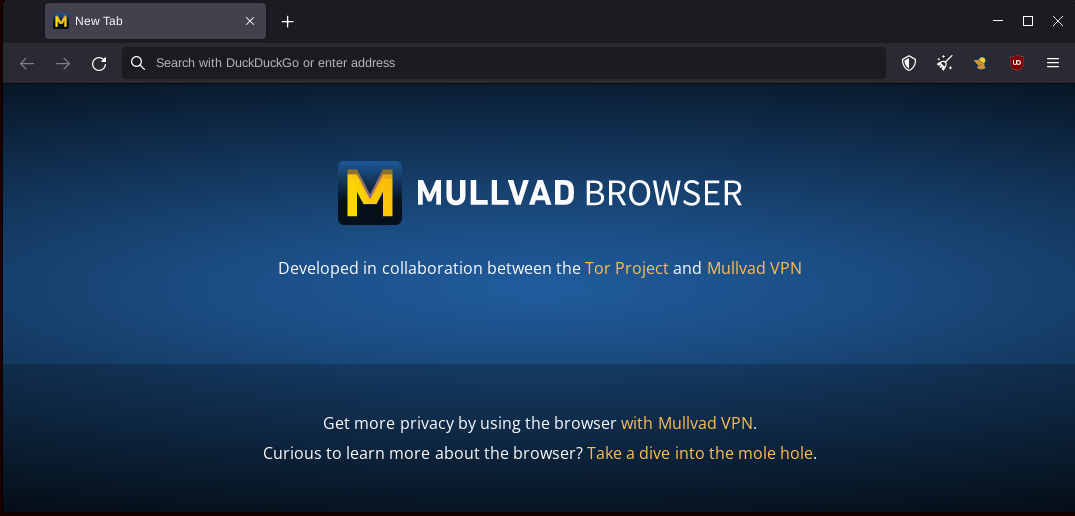Open the hamburger application menu
The image size is (1075, 516).
[x=1053, y=63]
